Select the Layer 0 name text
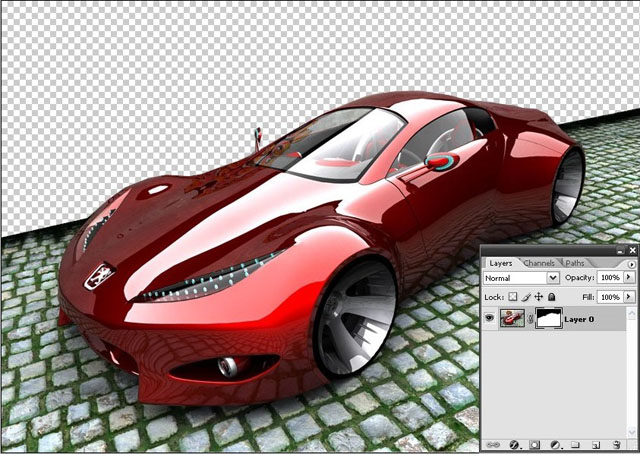 click(579, 319)
